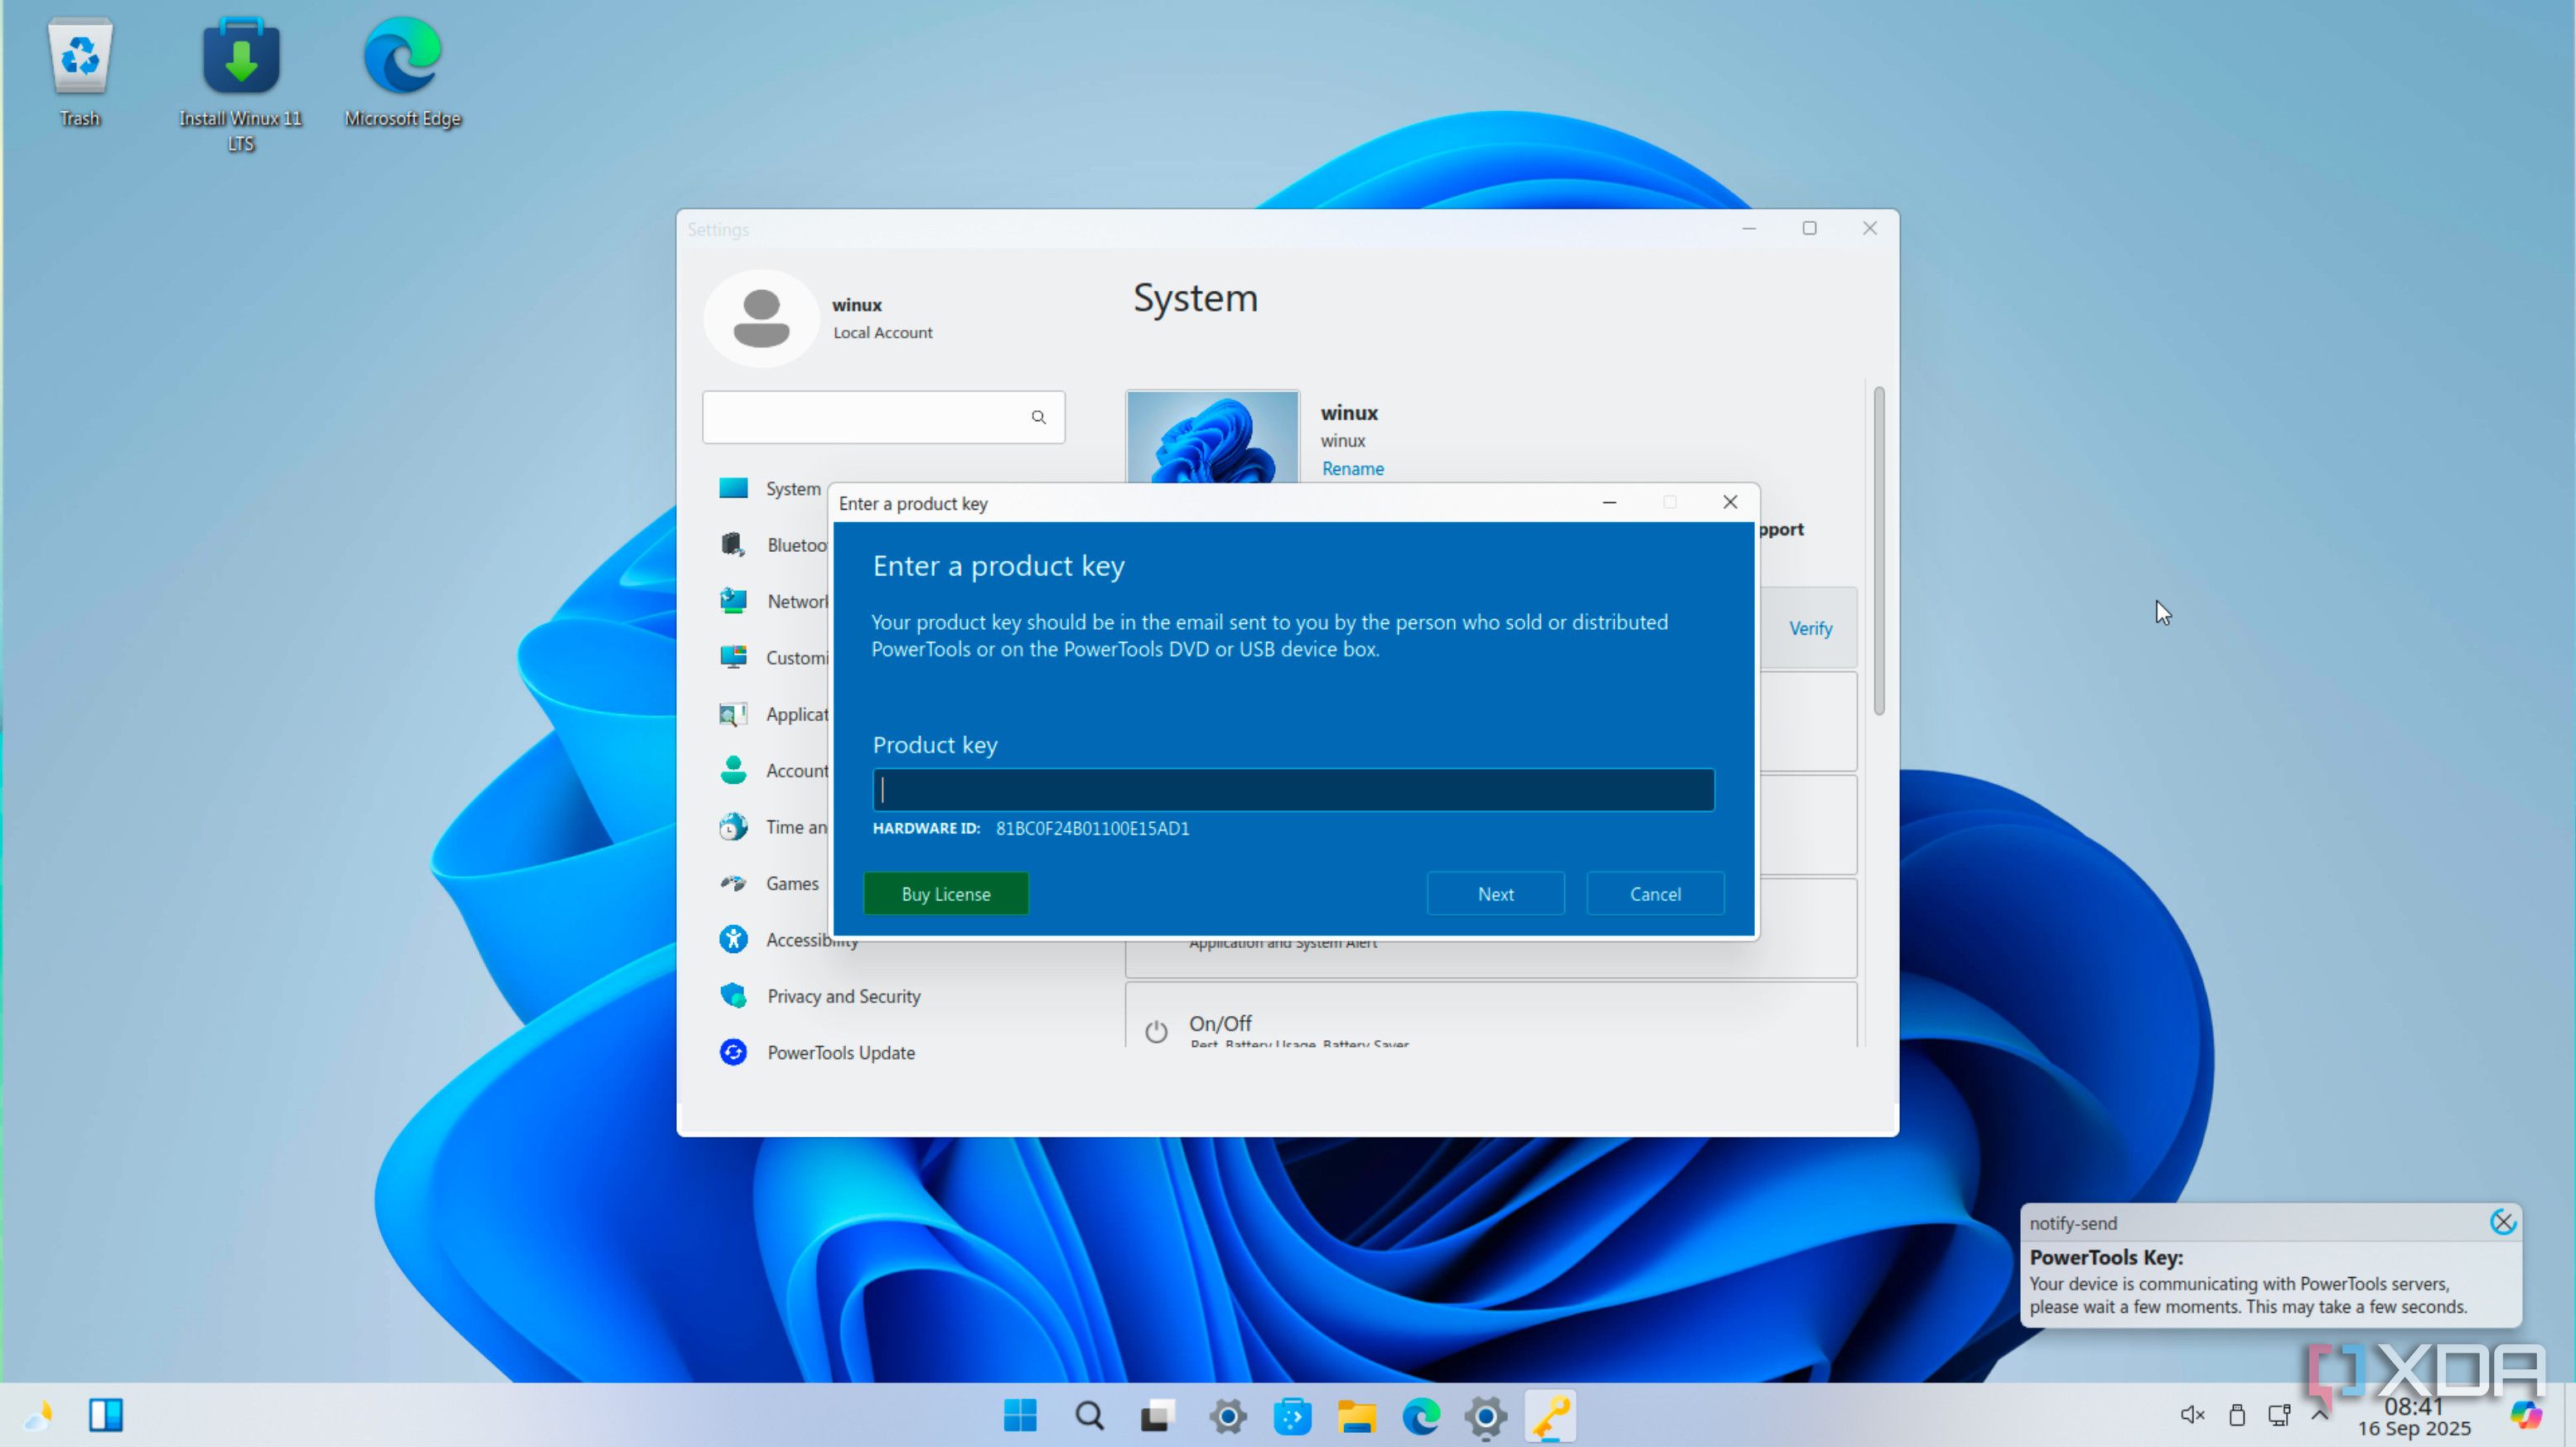Click the On/Off power icon in System

[x=1156, y=1031]
